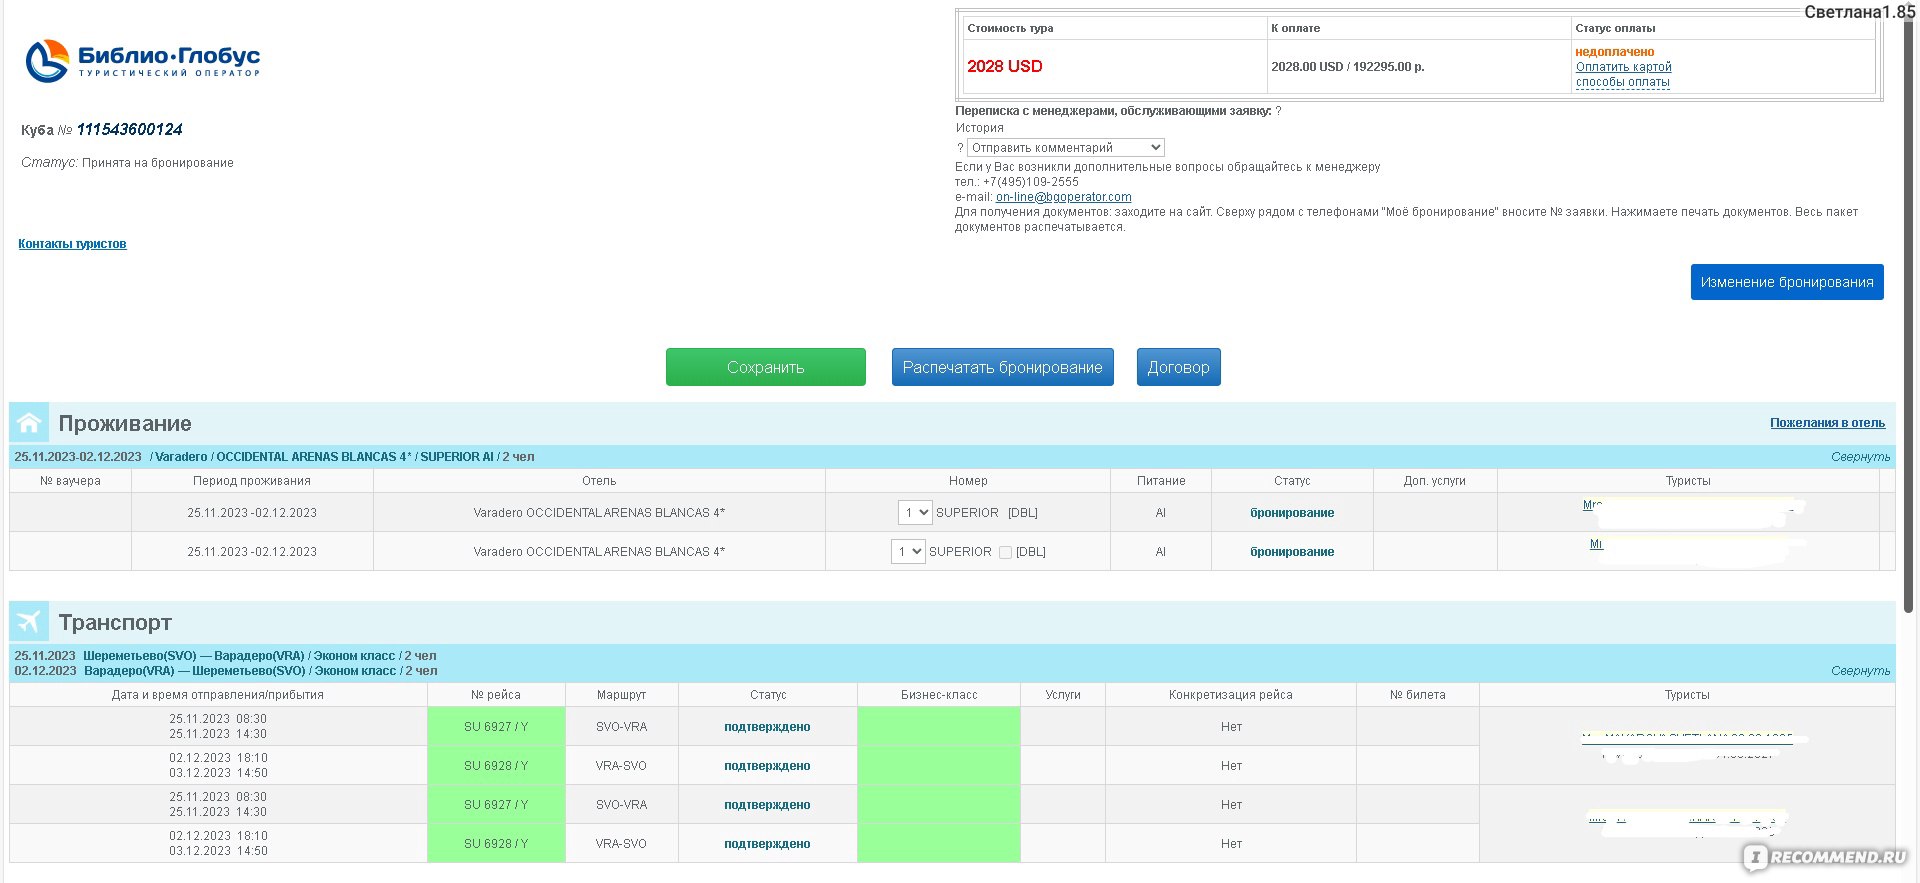Click the amount 2028.00 USD / 192295.00 р.
1920x883 pixels.
coord(1348,67)
